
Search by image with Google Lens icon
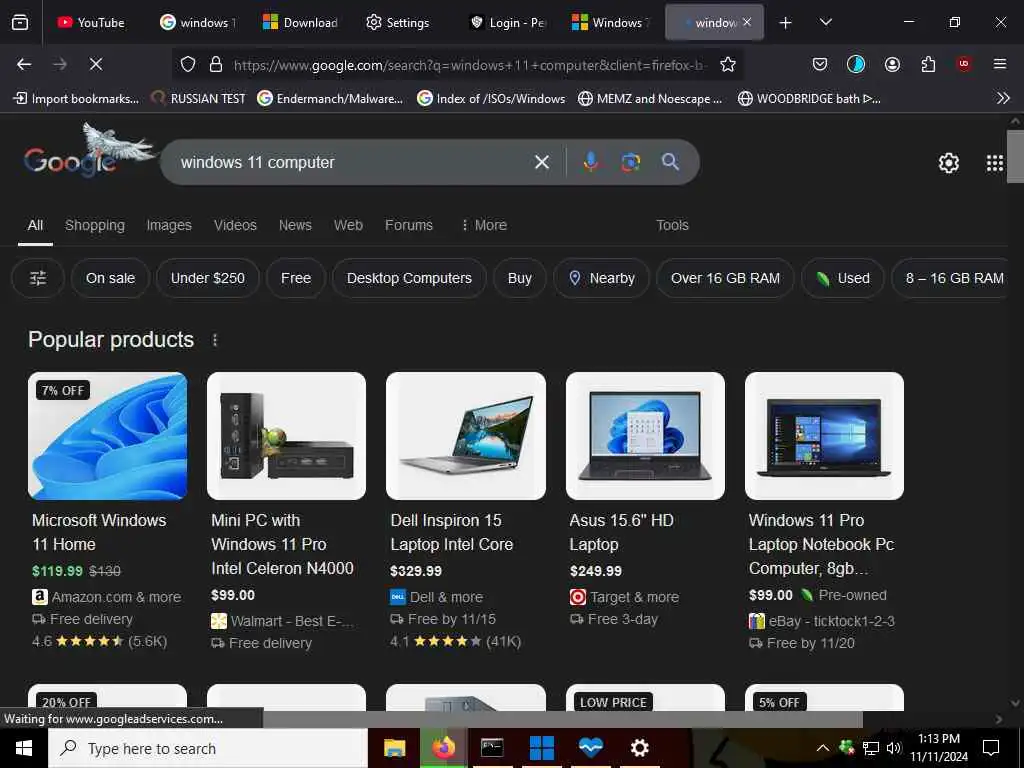point(630,162)
